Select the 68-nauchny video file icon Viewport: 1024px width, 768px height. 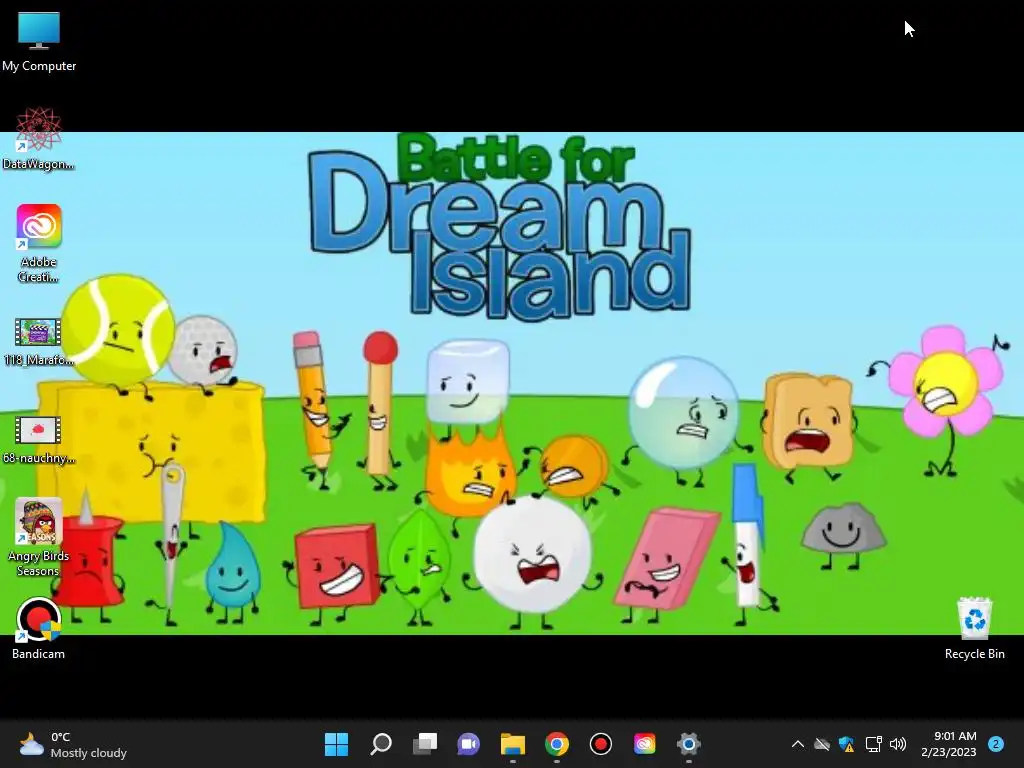[x=39, y=440]
